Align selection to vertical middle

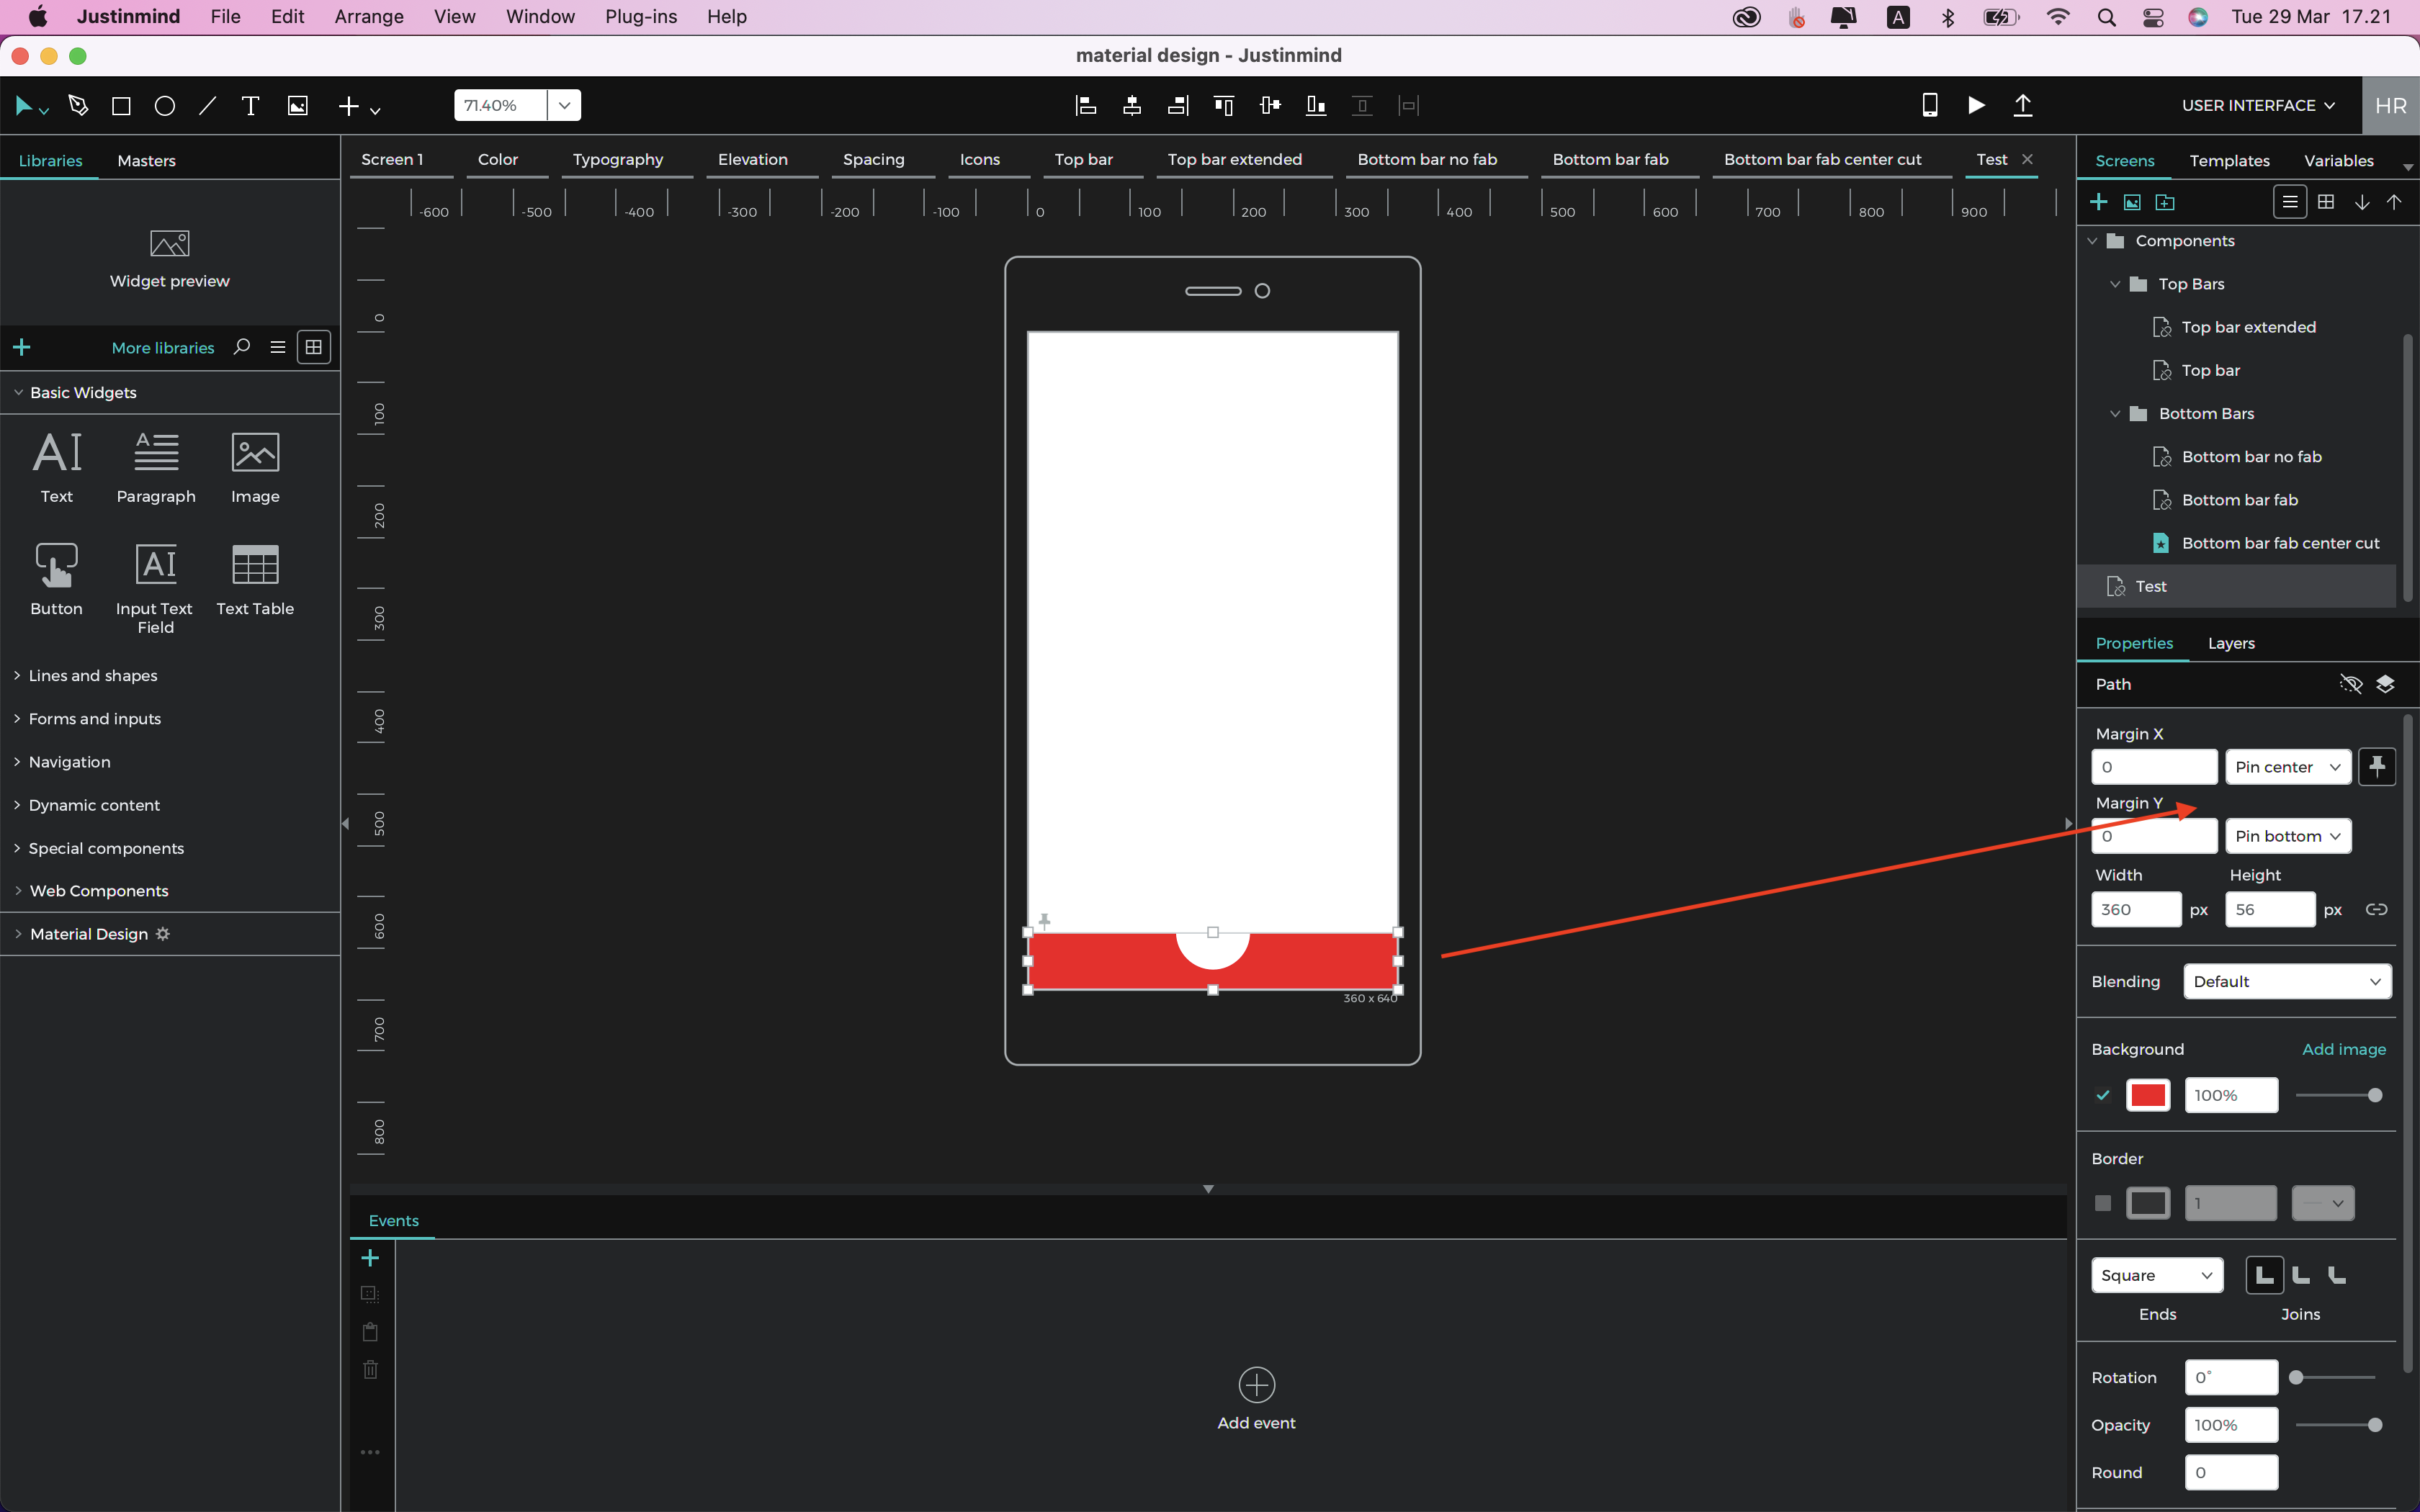coord(1270,105)
